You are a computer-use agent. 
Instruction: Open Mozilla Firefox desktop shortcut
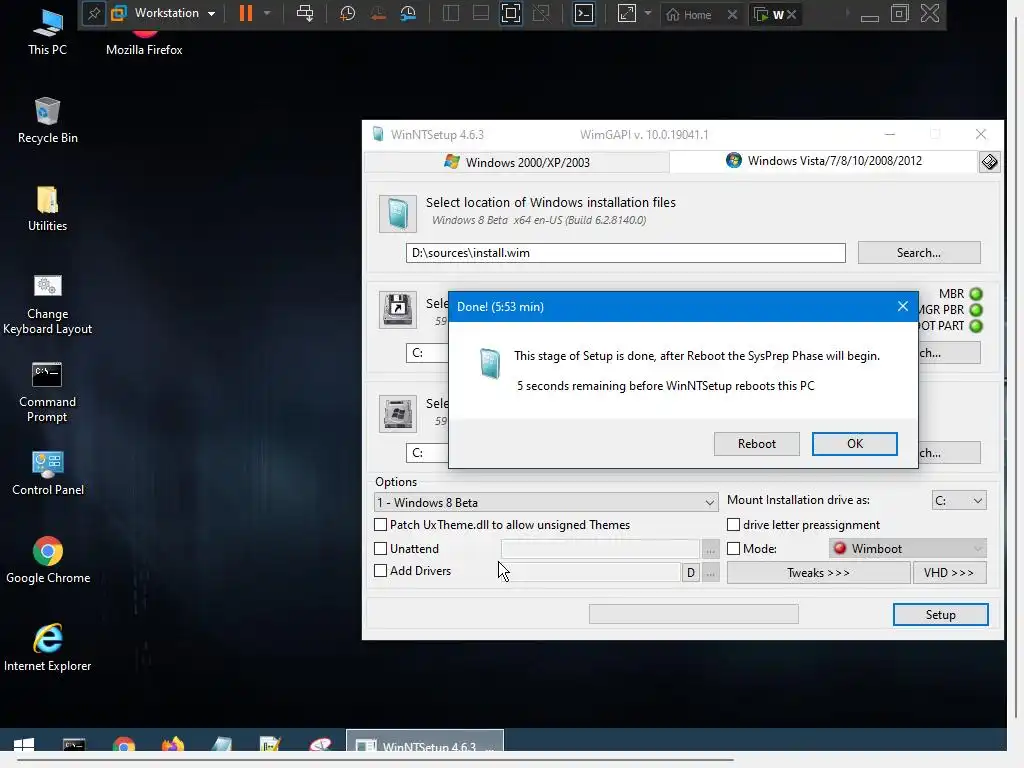point(144,42)
